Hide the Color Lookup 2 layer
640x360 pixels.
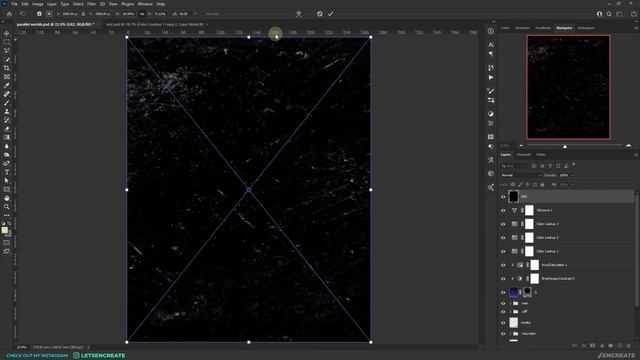pyautogui.click(x=503, y=224)
